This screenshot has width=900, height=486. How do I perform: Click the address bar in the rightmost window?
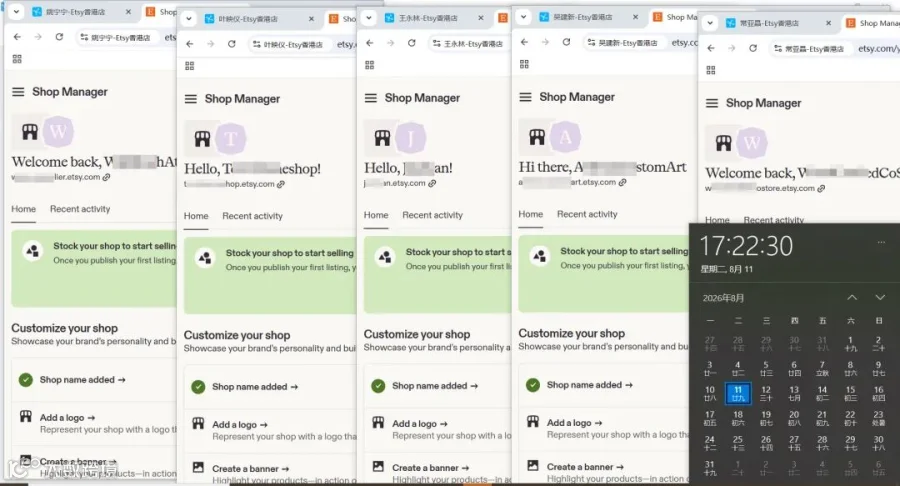point(835,49)
